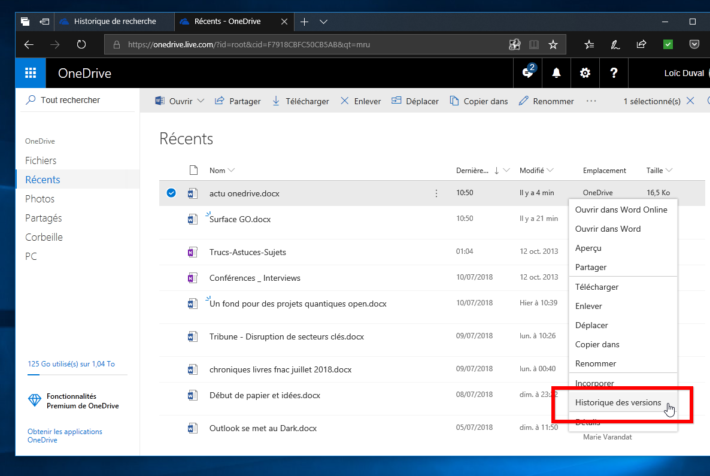The width and height of the screenshot is (710, 476).
Task: Open the favorites hub icon
Action: pyautogui.click(x=589, y=44)
